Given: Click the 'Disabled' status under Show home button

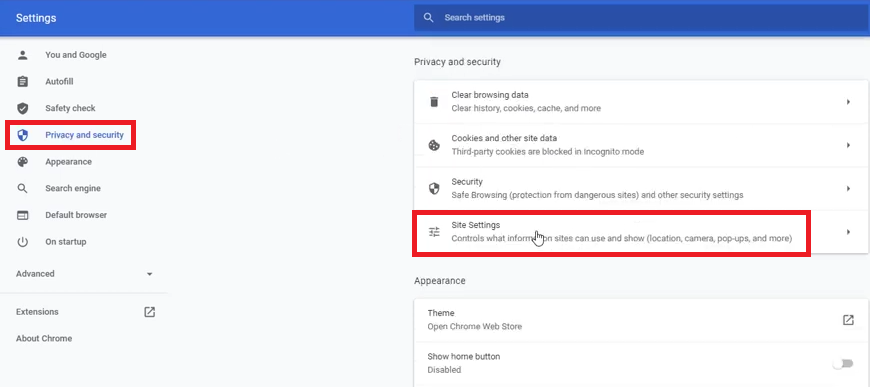Looking at the screenshot, I should pos(444,370).
